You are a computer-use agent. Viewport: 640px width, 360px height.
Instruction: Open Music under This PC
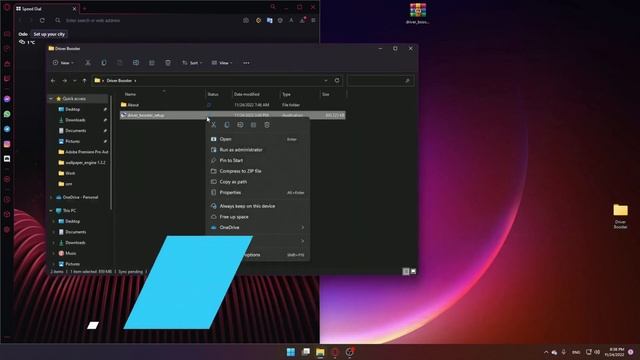point(70,253)
